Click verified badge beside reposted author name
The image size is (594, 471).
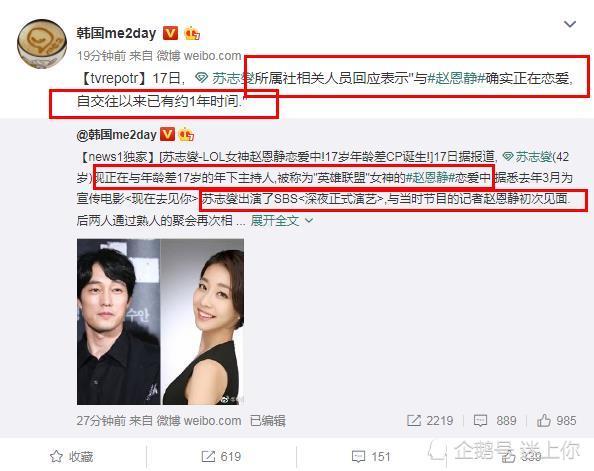(x=167, y=134)
